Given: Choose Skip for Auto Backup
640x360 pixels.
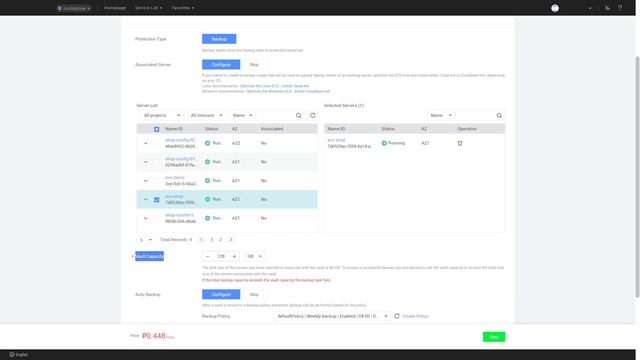Looking at the screenshot, I should coord(254,294).
